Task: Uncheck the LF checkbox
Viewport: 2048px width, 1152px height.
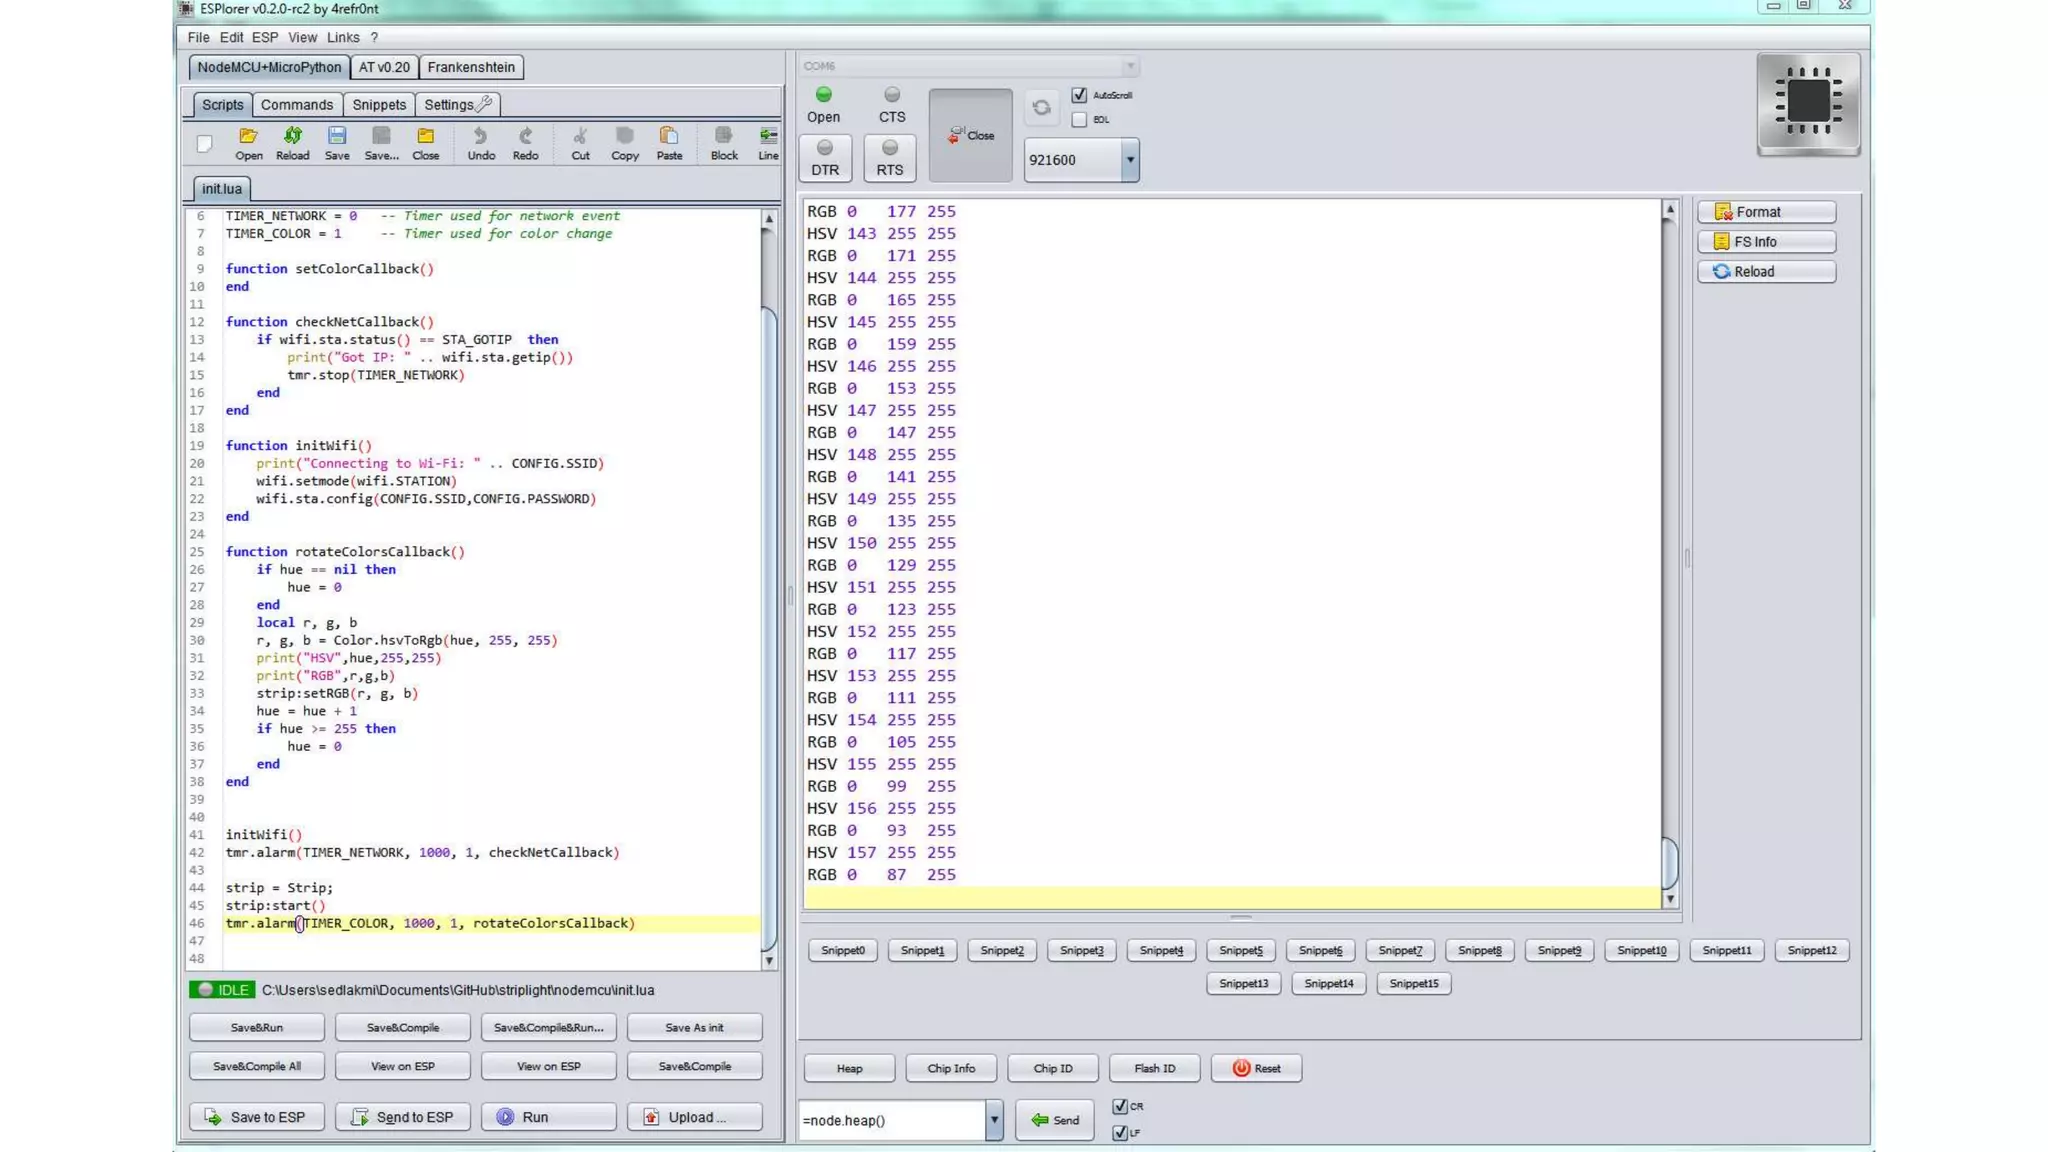Action: click(1120, 1132)
